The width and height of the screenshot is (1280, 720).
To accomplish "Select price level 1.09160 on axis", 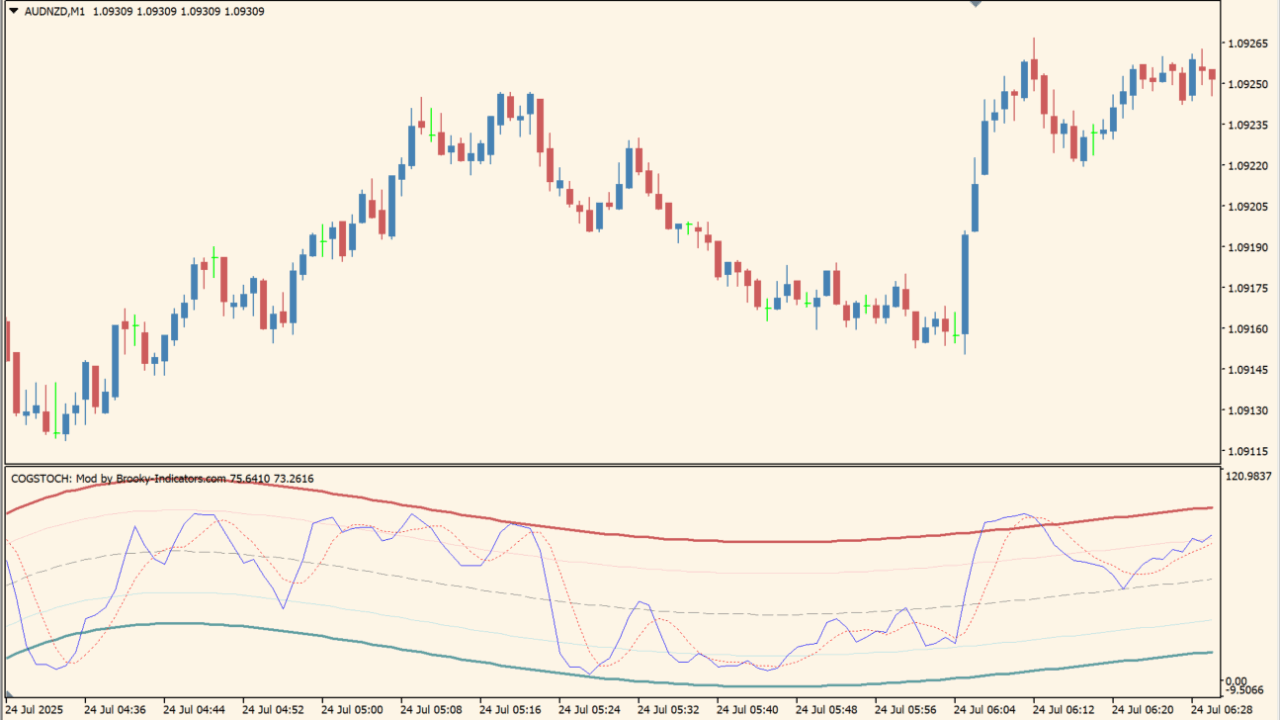I will point(1248,329).
